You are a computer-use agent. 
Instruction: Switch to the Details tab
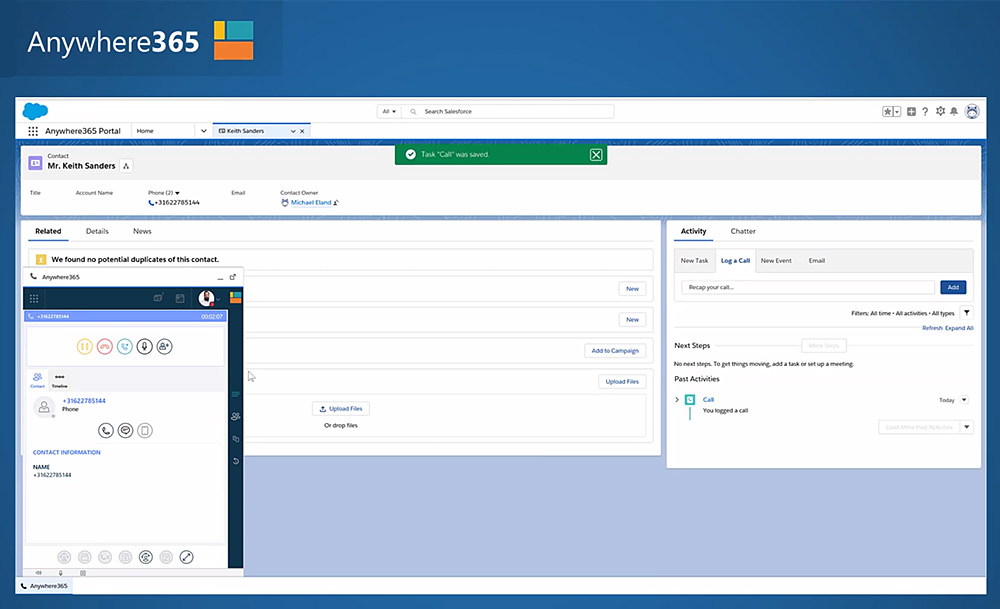click(97, 231)
